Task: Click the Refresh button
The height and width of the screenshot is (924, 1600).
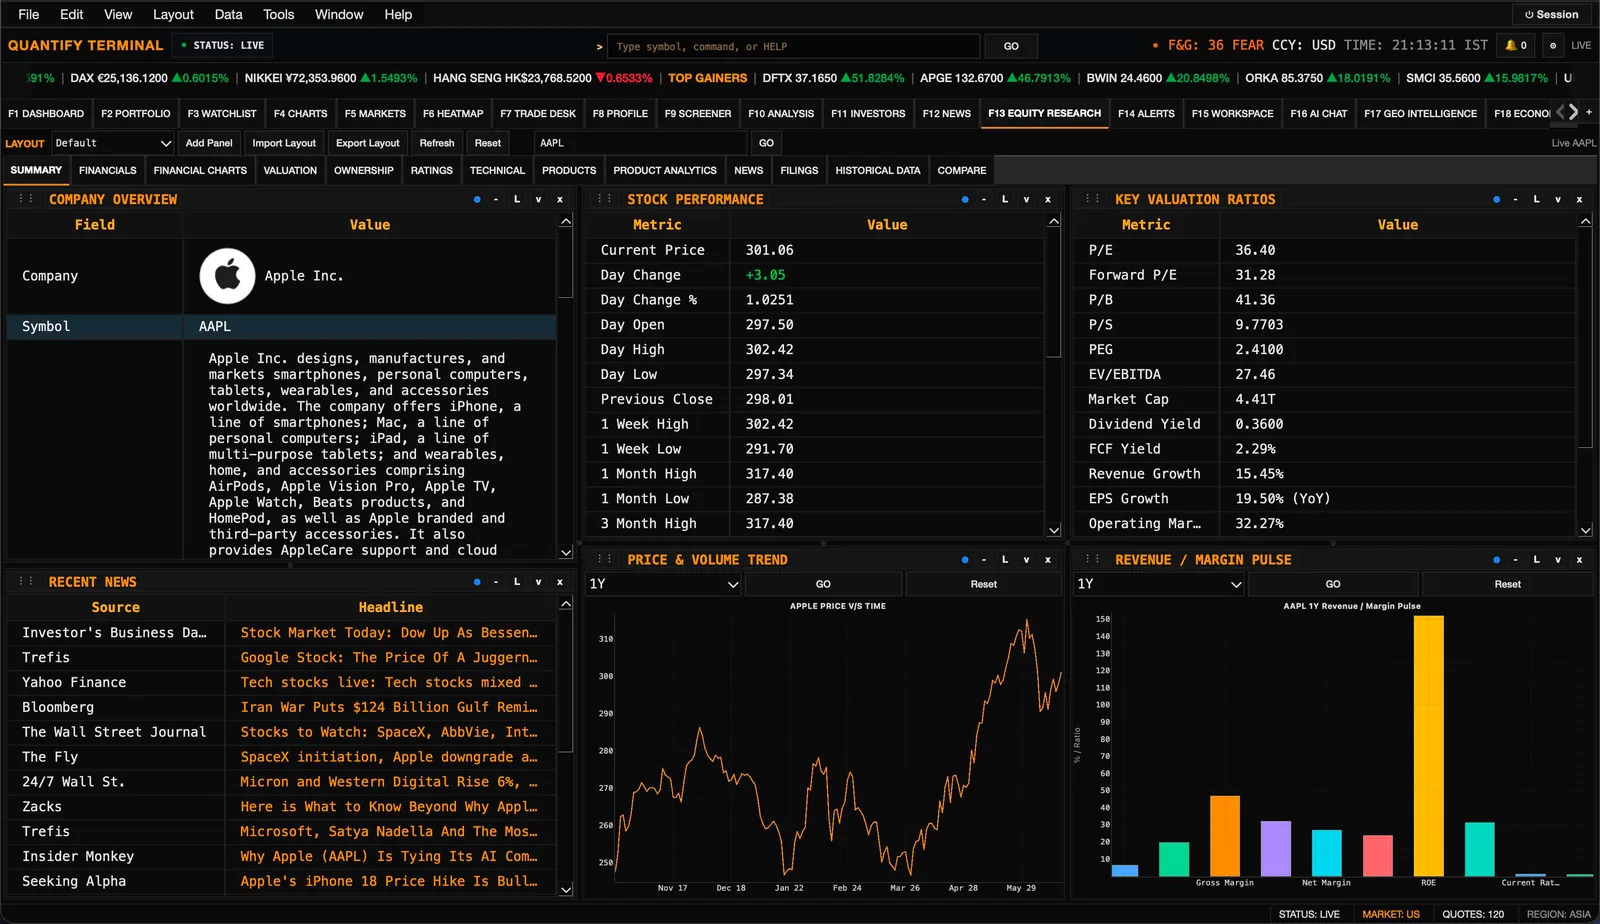Action: pos(437,143)
